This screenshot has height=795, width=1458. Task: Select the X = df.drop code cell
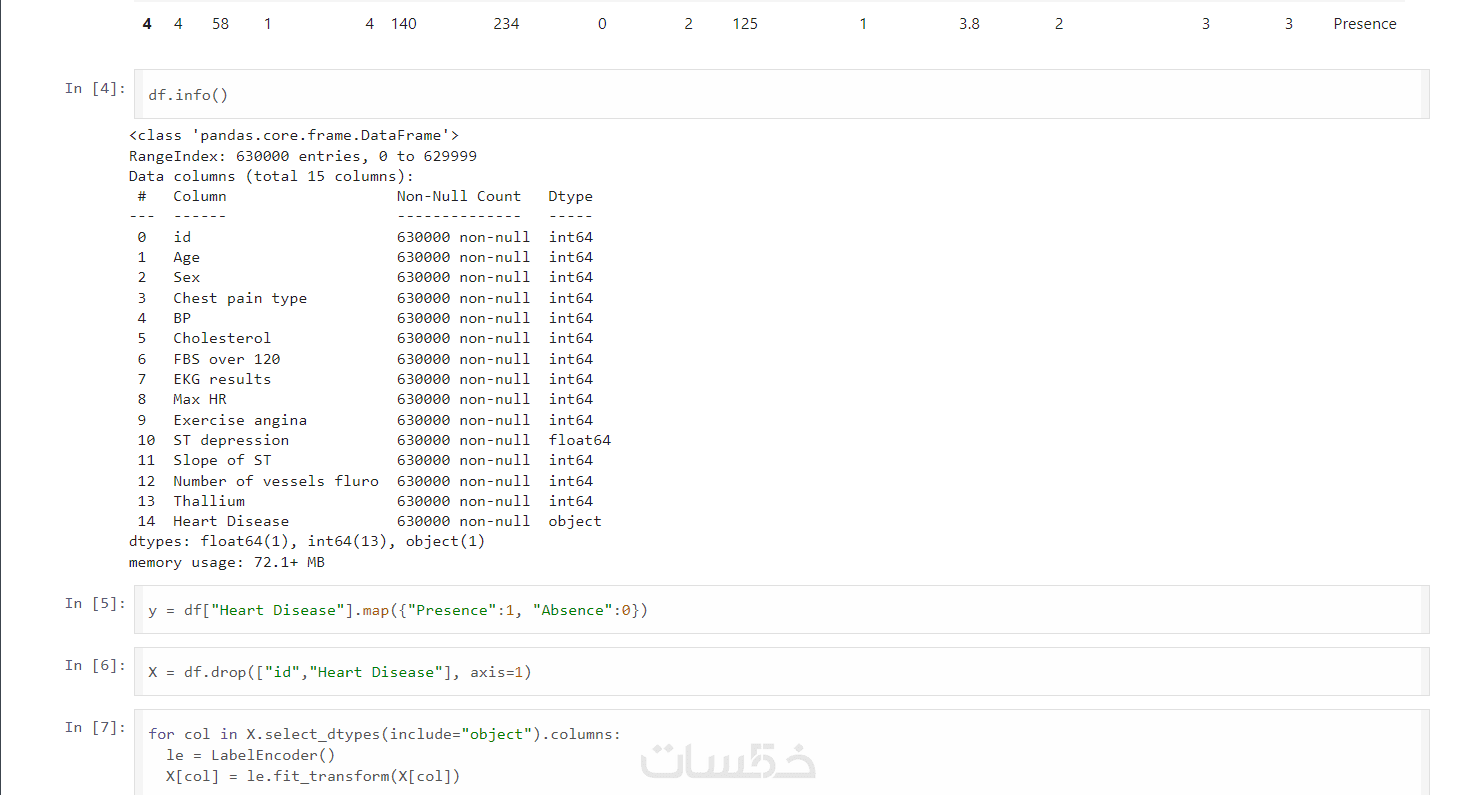[x=781, y=672]
